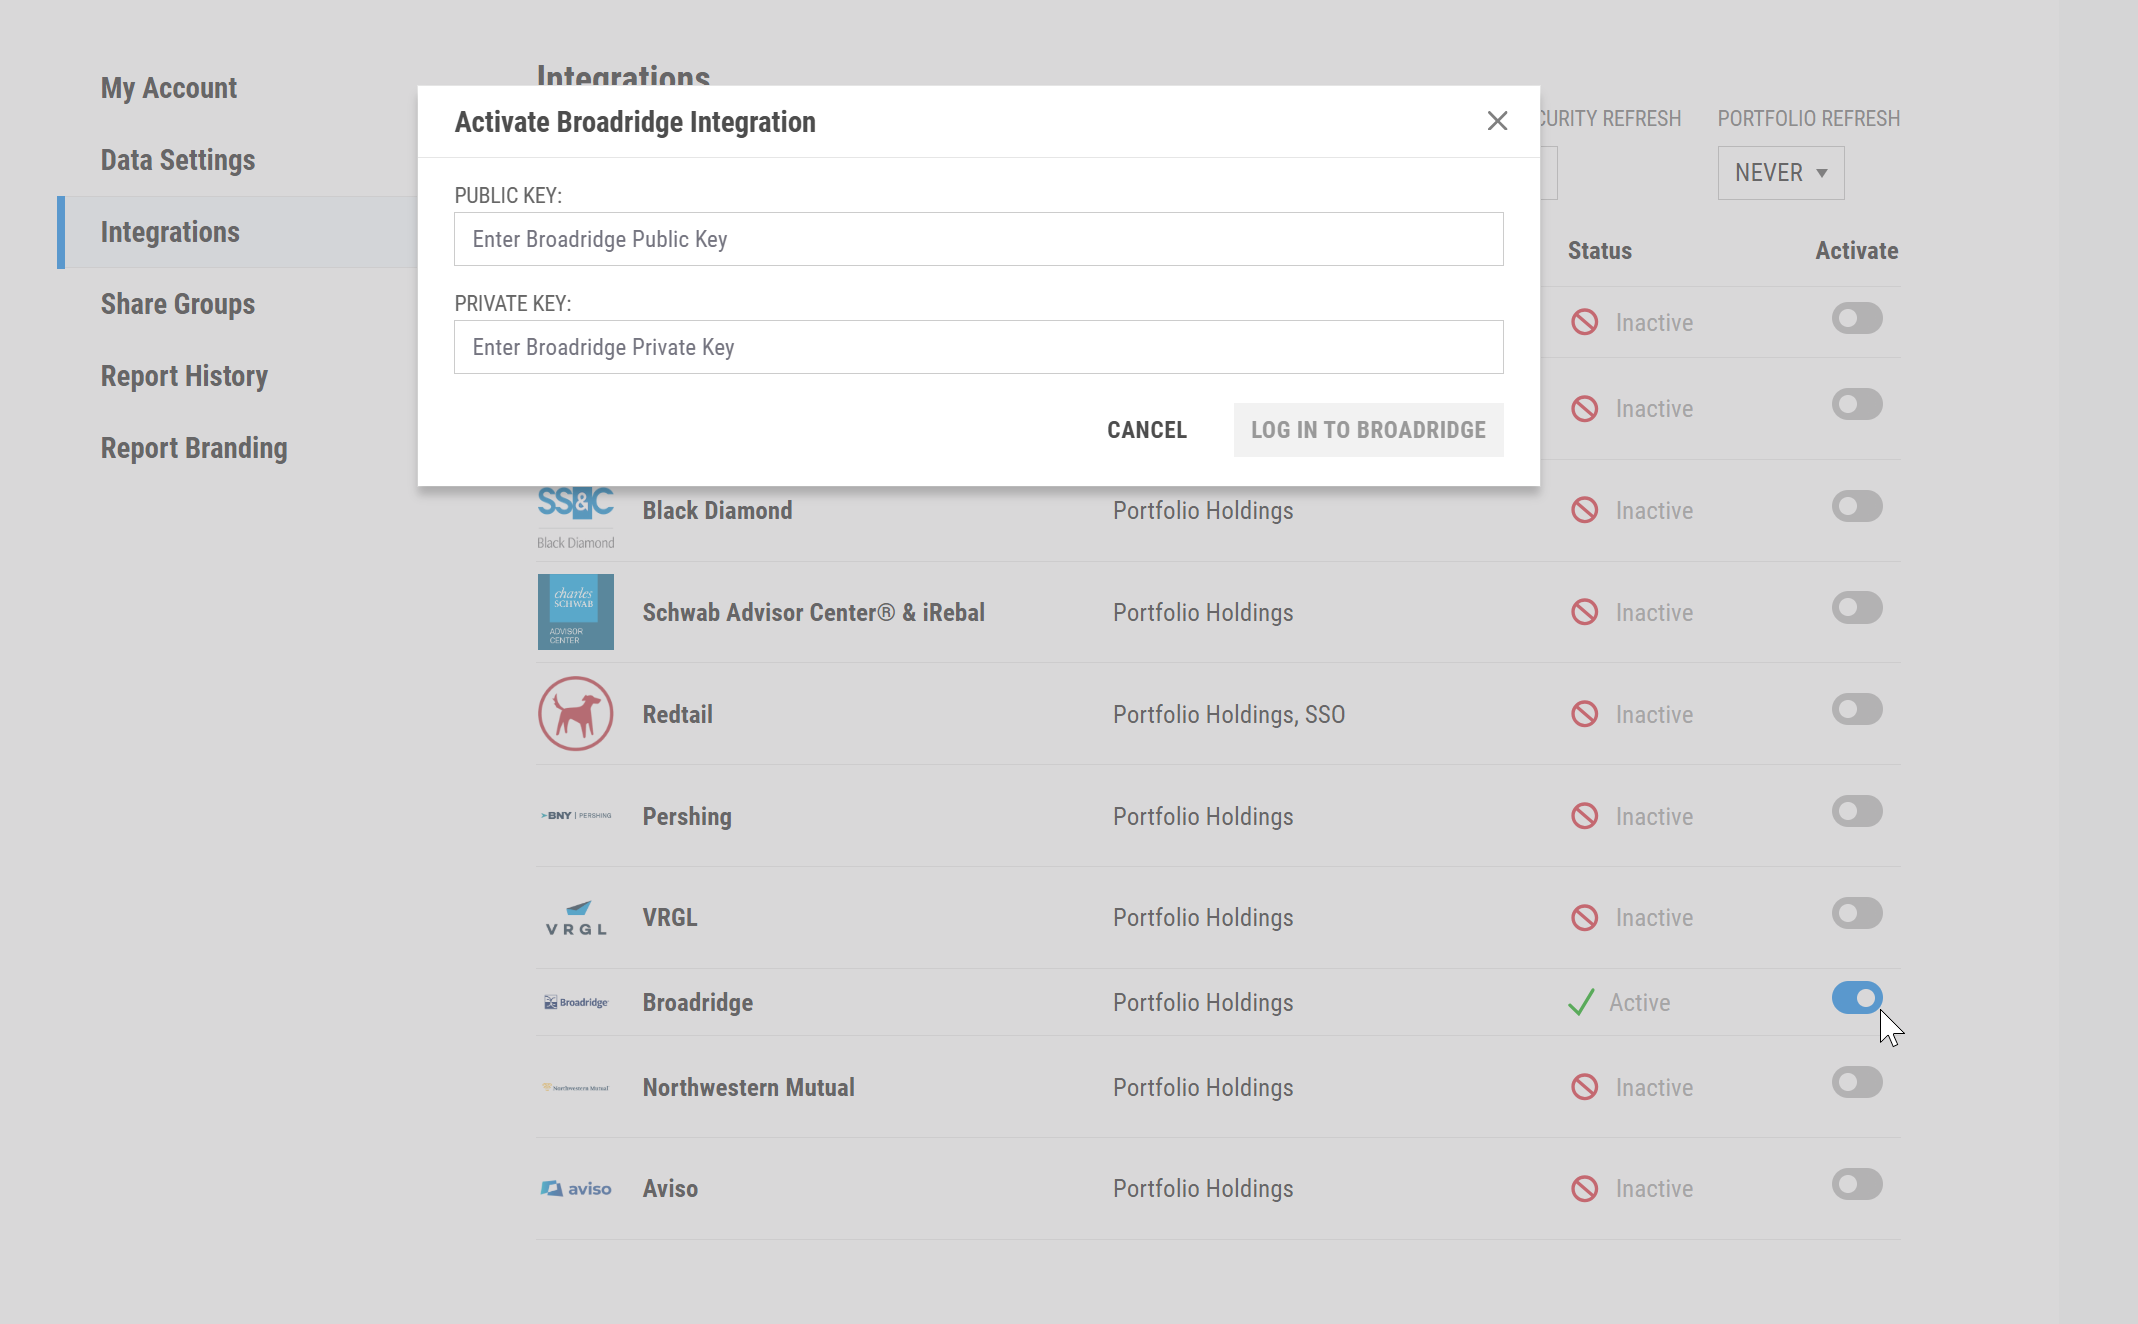Click the Broadridge logo
2138x1324 pixels.
tap(576, 1002)
